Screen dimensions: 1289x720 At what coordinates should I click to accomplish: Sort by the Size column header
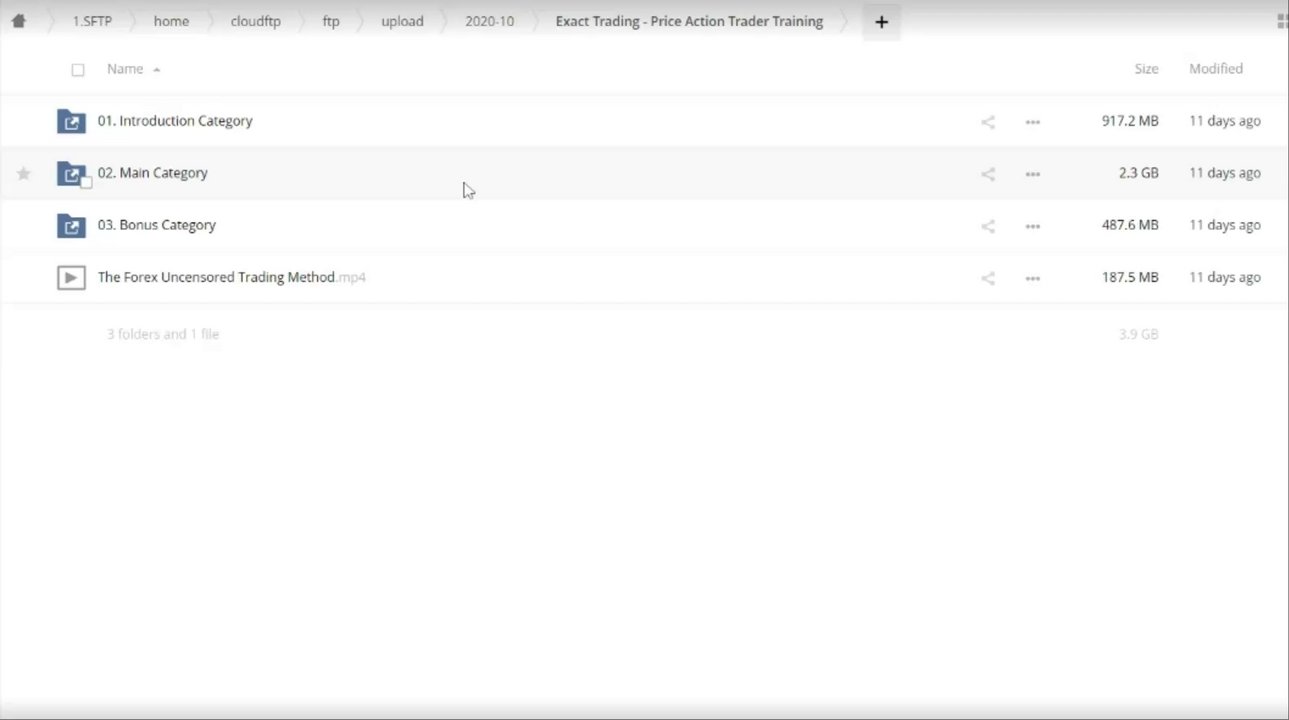pyautogui.click(x=1146, y=69)
